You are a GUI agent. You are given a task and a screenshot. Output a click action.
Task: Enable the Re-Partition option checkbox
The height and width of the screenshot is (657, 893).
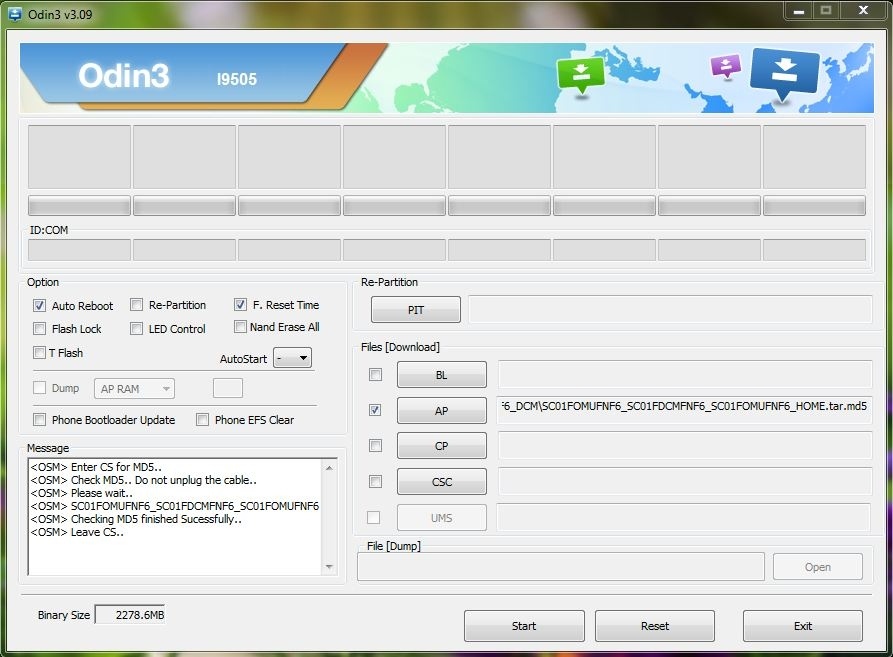tap(136, 305)
